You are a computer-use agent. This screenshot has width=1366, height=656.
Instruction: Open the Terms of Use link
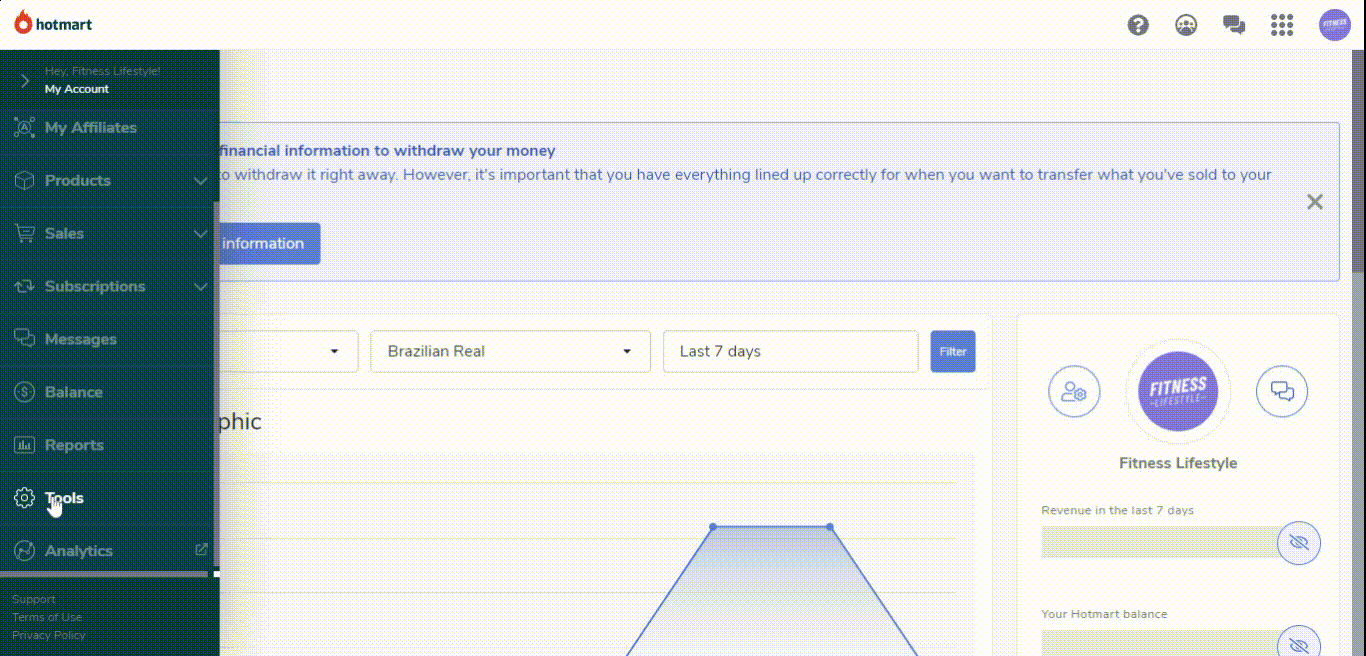pyautogui.click(x=47, y=617)
